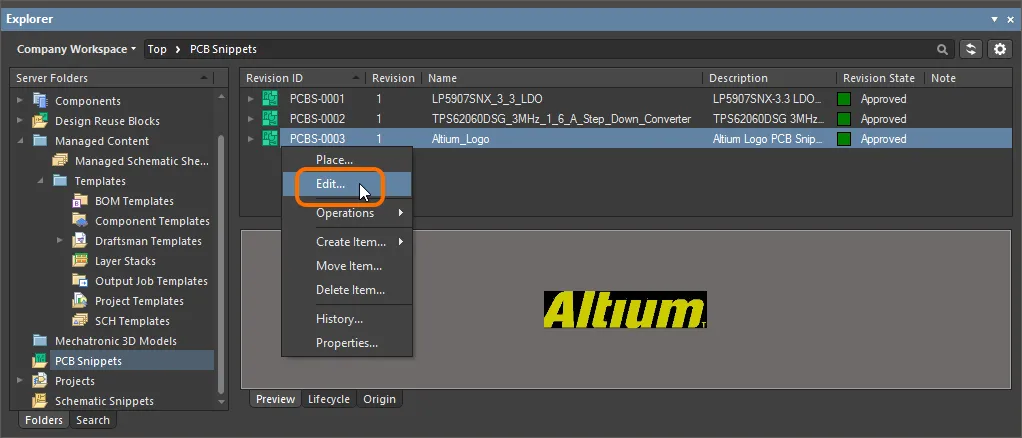Switch to the Search tab
Screen dimensions: 1022x438
(93, 420)
